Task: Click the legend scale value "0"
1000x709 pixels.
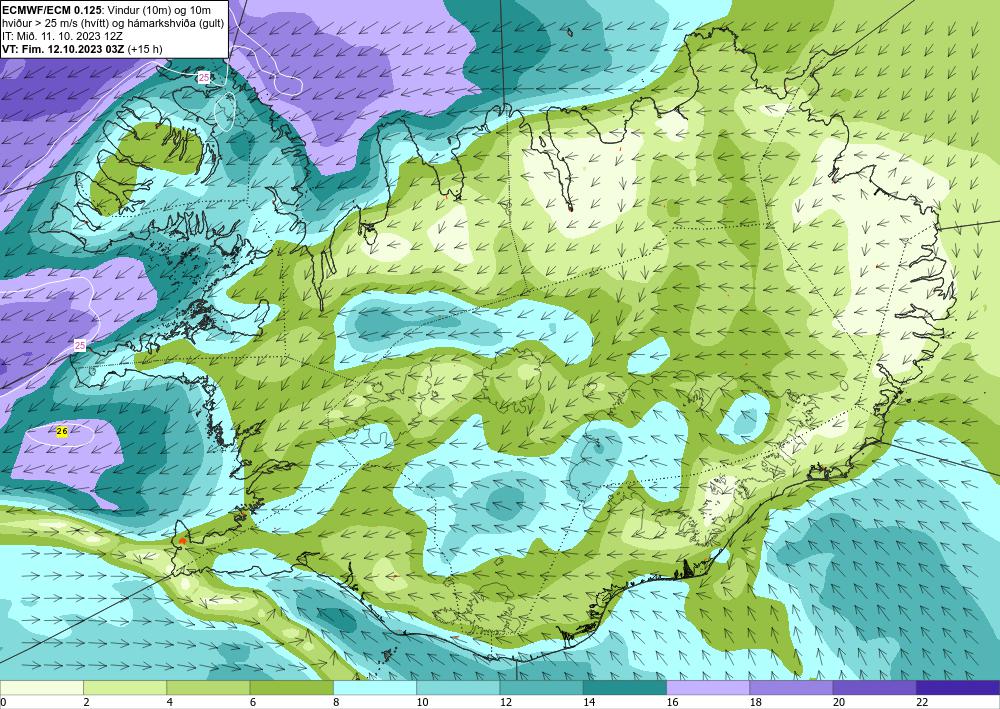Action: pyautogui.click(x=3, y=702)
